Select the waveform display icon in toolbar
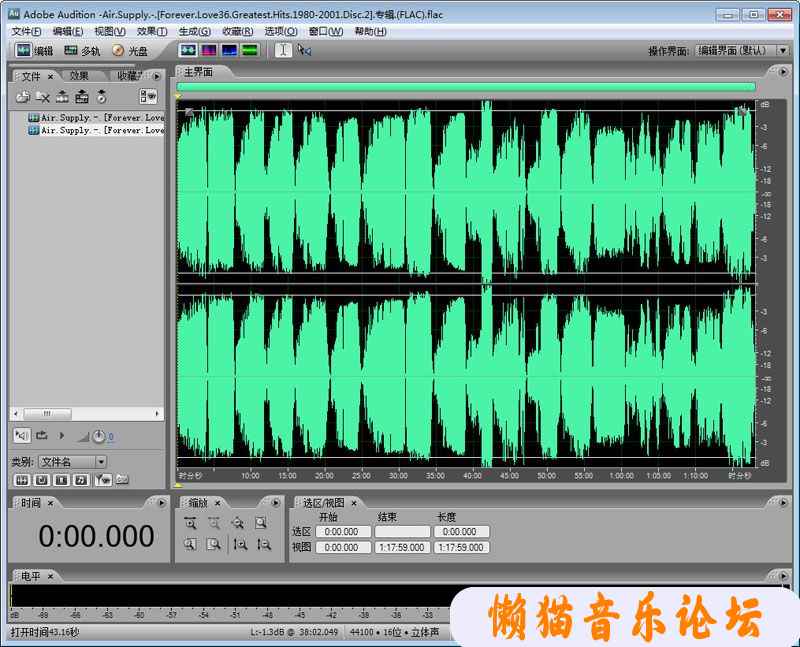The height and width of the screenshot is (647, 800). pyautogui.click(x=188, y=50)
